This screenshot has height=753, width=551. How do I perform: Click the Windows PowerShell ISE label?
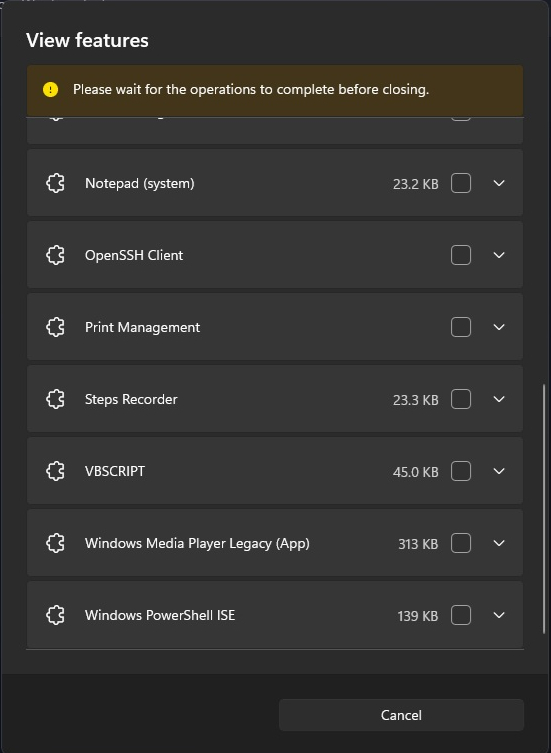coord(160,615)
